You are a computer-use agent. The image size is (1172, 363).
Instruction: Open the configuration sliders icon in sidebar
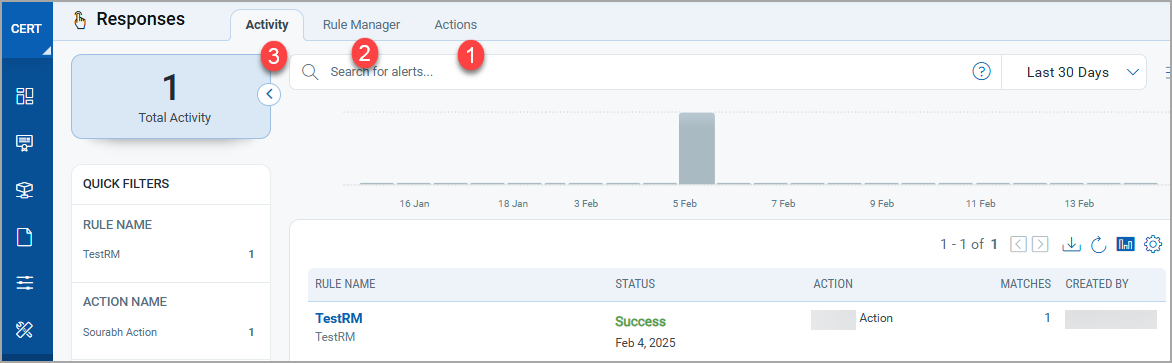(25, 283)
